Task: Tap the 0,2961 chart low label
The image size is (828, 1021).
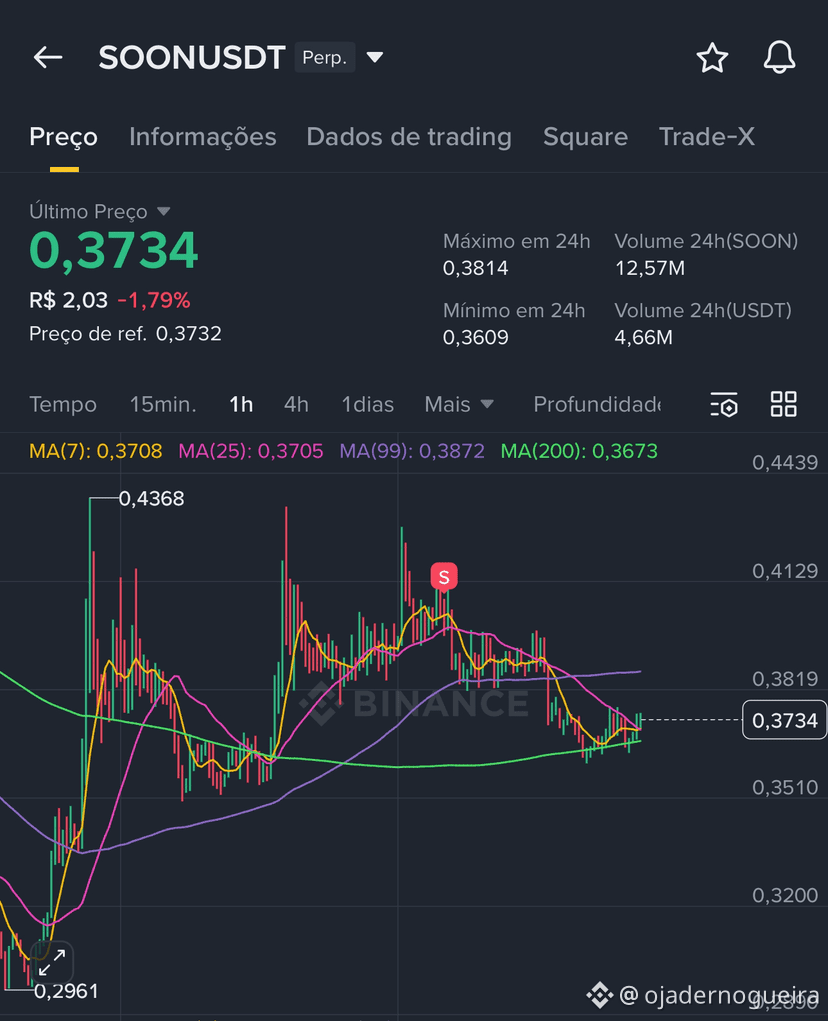Action: 66,991
